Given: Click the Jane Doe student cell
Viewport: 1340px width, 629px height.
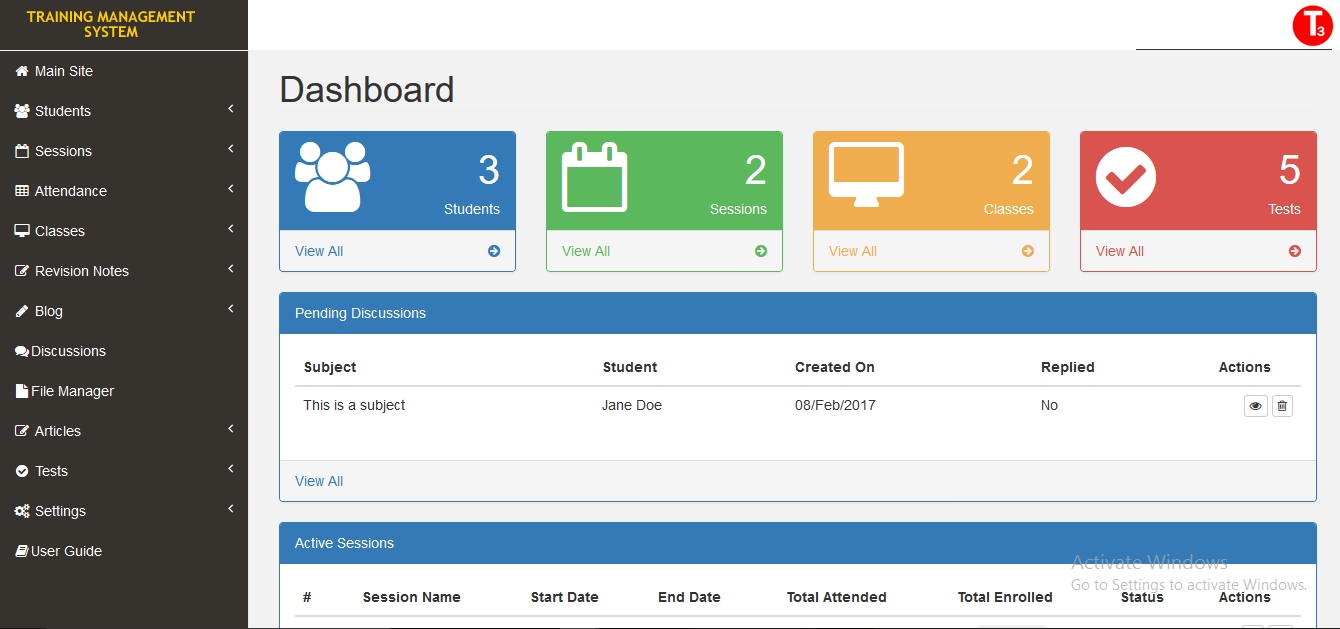Looking at the screenshot, I should point(632,405).
